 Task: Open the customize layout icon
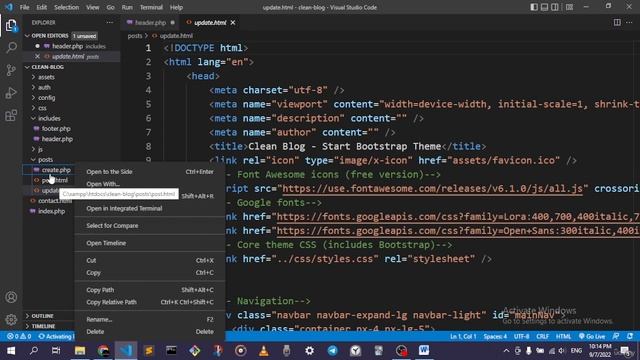tap(569, 7)
